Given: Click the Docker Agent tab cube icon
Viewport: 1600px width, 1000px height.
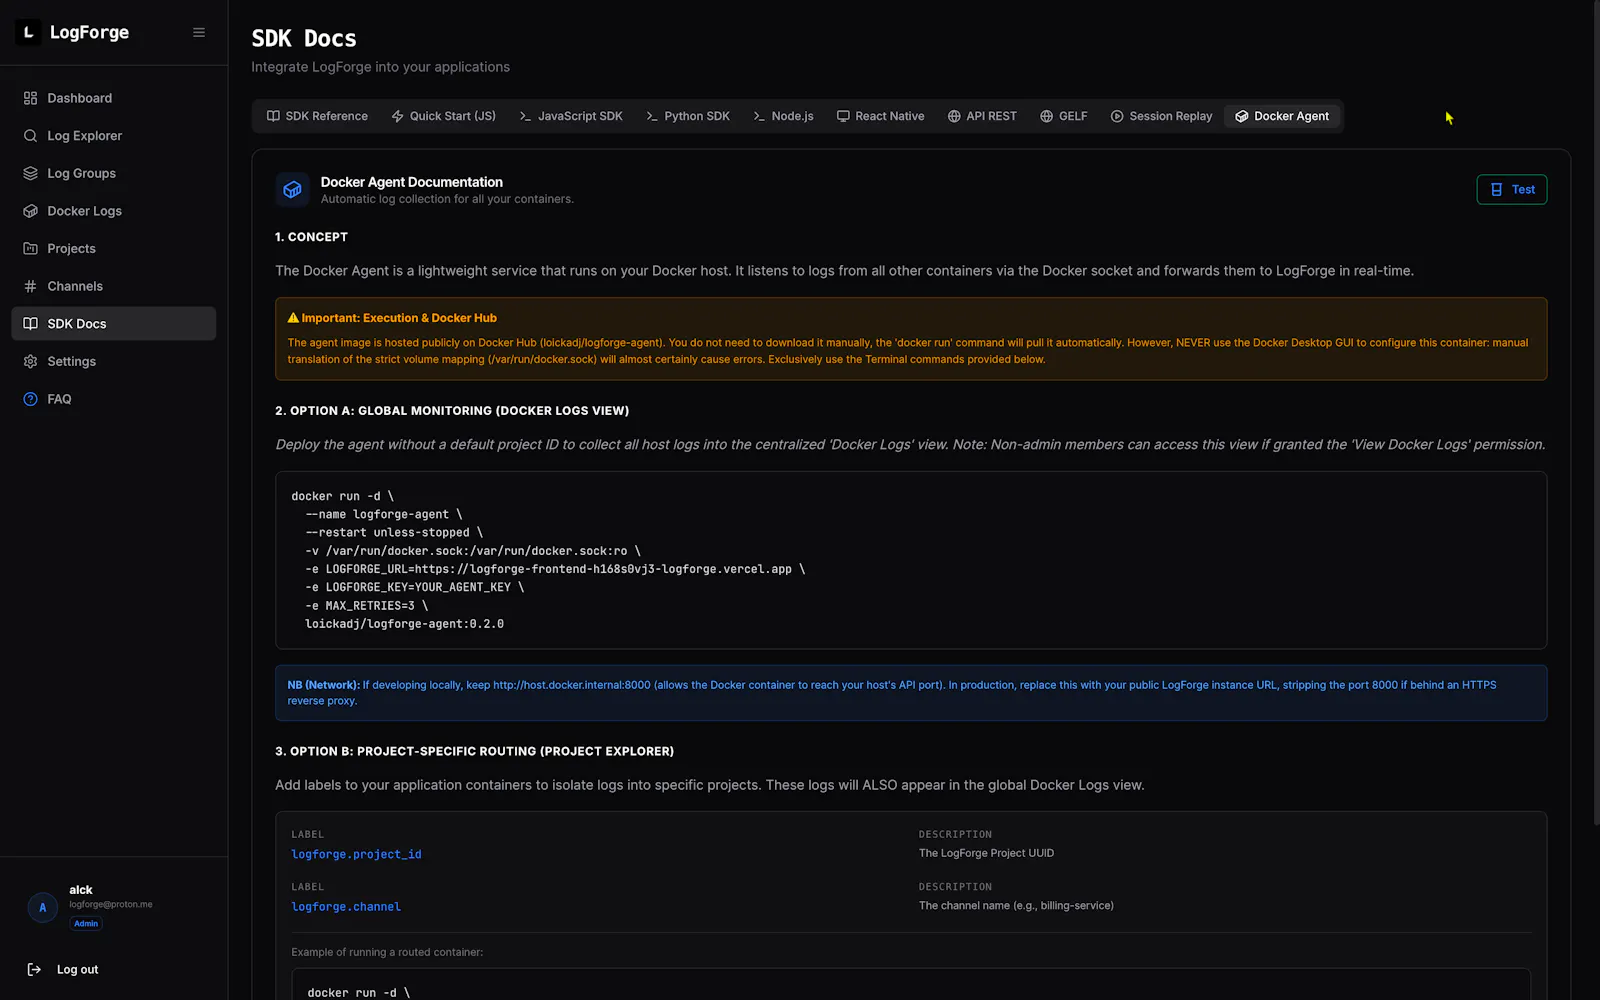Looking at the screenshot, I should (x=1241, y=116).
